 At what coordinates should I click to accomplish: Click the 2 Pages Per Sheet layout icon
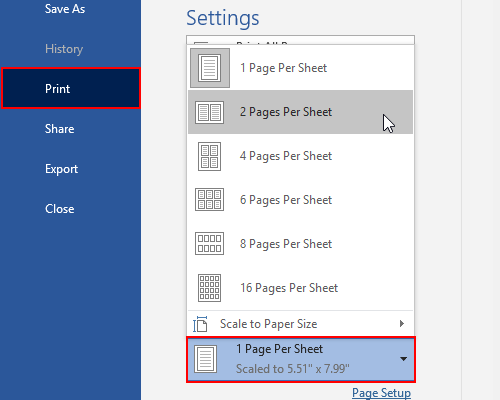[209, 112]
